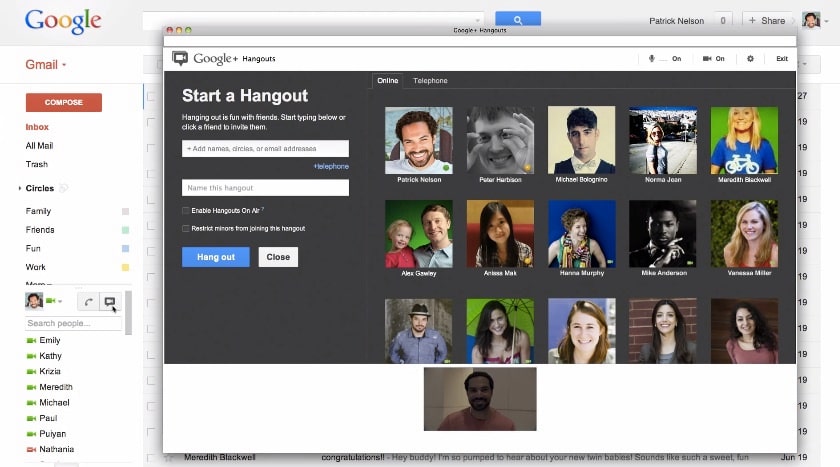This screenshot has height=467, width=840.
Task: Expand the Circles section arrow
Action: (20, 189)
